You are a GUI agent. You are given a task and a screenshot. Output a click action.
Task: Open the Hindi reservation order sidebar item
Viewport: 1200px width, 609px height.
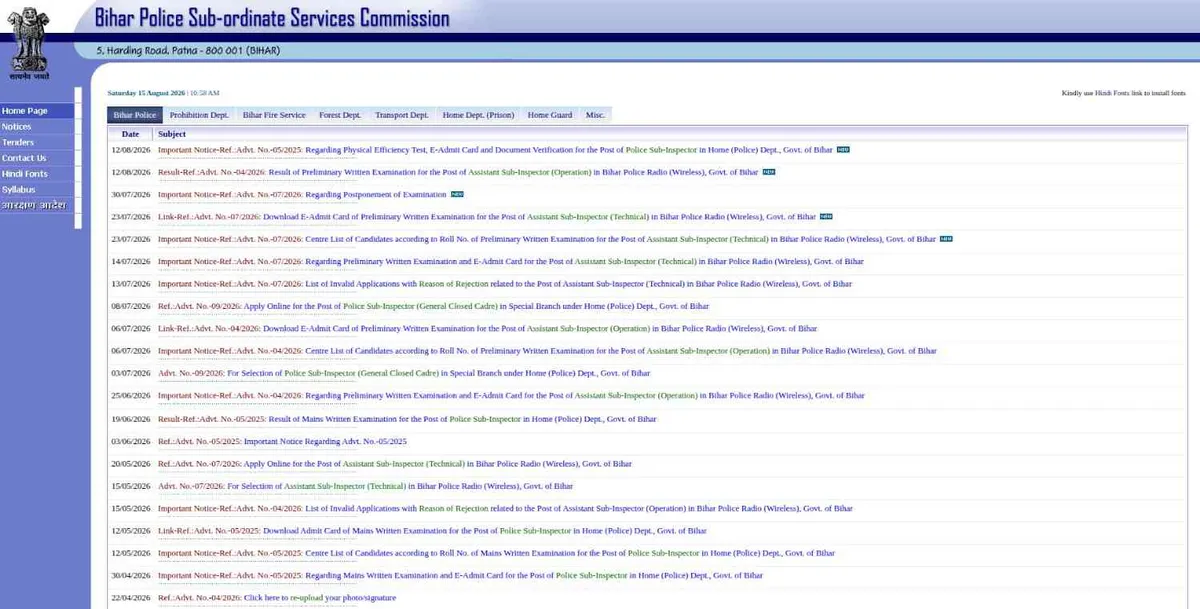[38, 205]
